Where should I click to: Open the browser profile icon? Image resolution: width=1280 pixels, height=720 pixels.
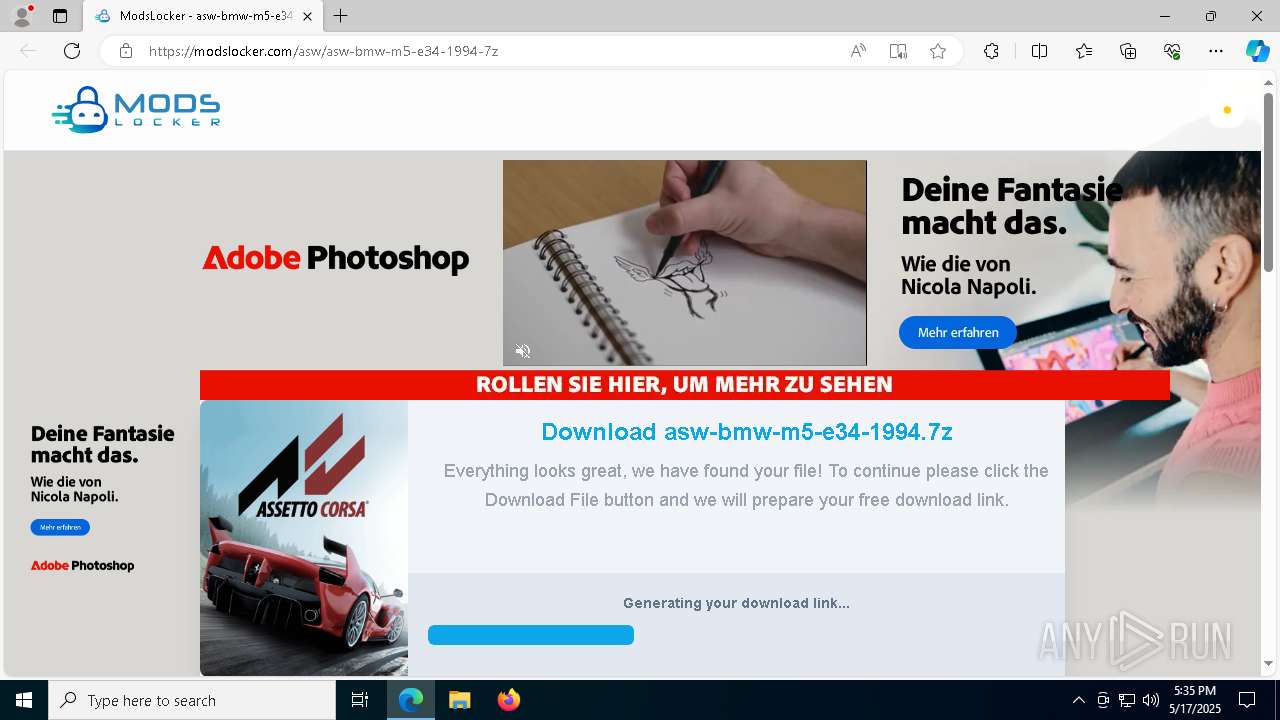(22, 16)
